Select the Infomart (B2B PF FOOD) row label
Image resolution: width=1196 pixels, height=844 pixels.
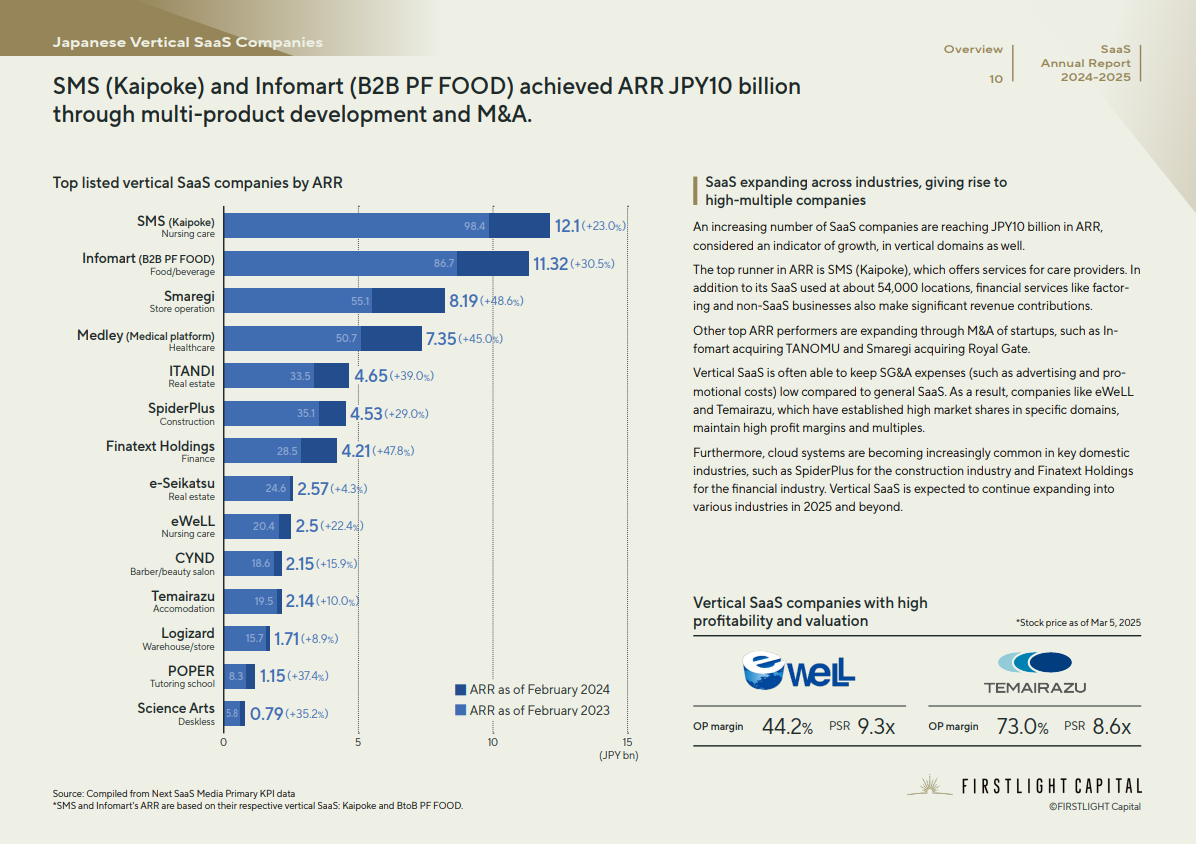point(148,263)
